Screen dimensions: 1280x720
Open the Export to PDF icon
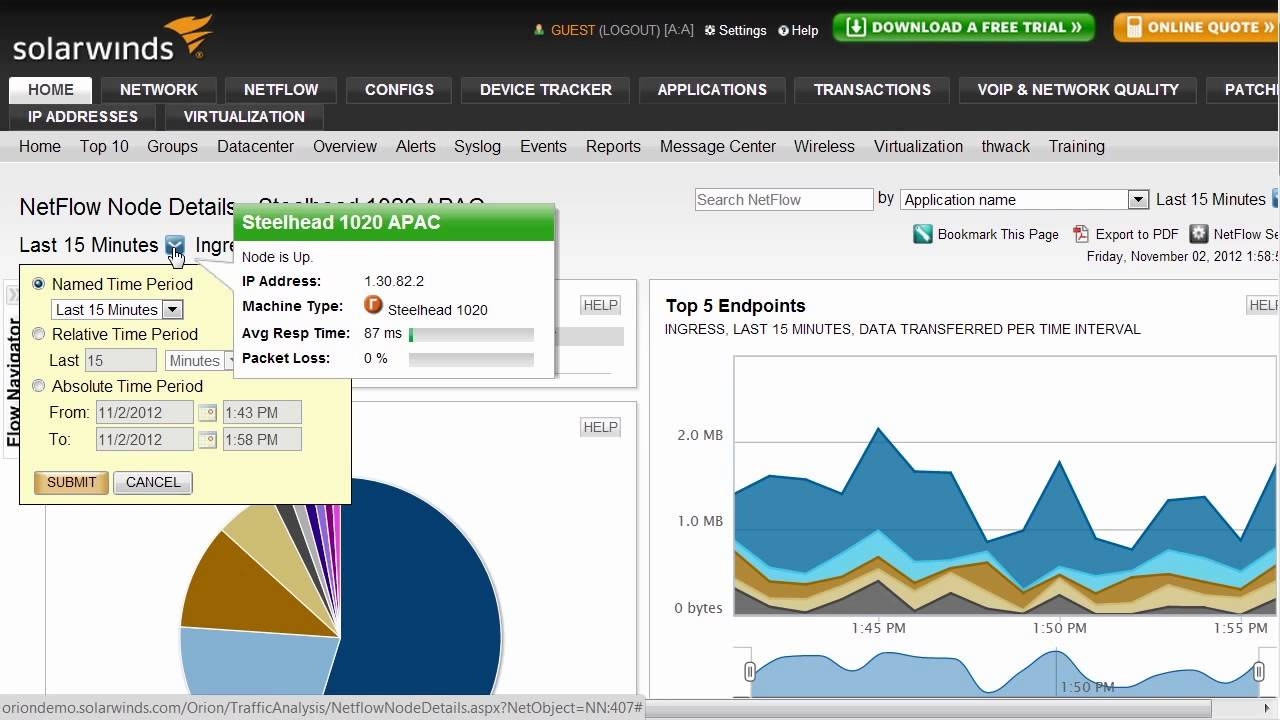pyautogui.click(x=1082, y=234)
